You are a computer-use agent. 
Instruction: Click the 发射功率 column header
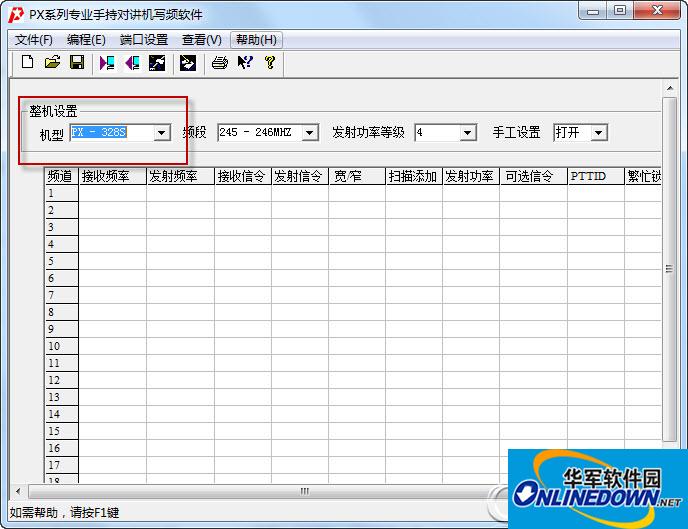[471, 176]
